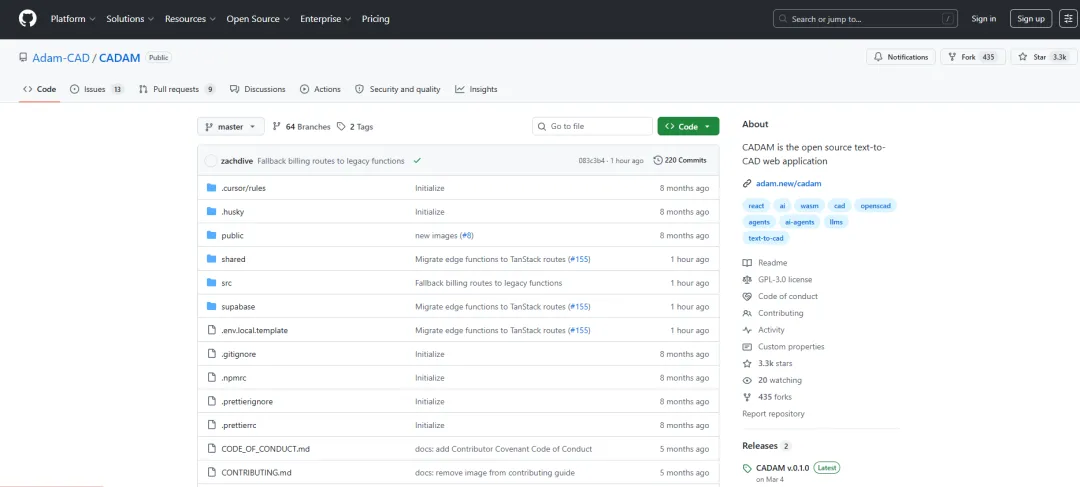Screen dimensions: 1080x487
Task: Open the Platform dropdown menu
Action: pyautogui.click(x=73, y=19)
